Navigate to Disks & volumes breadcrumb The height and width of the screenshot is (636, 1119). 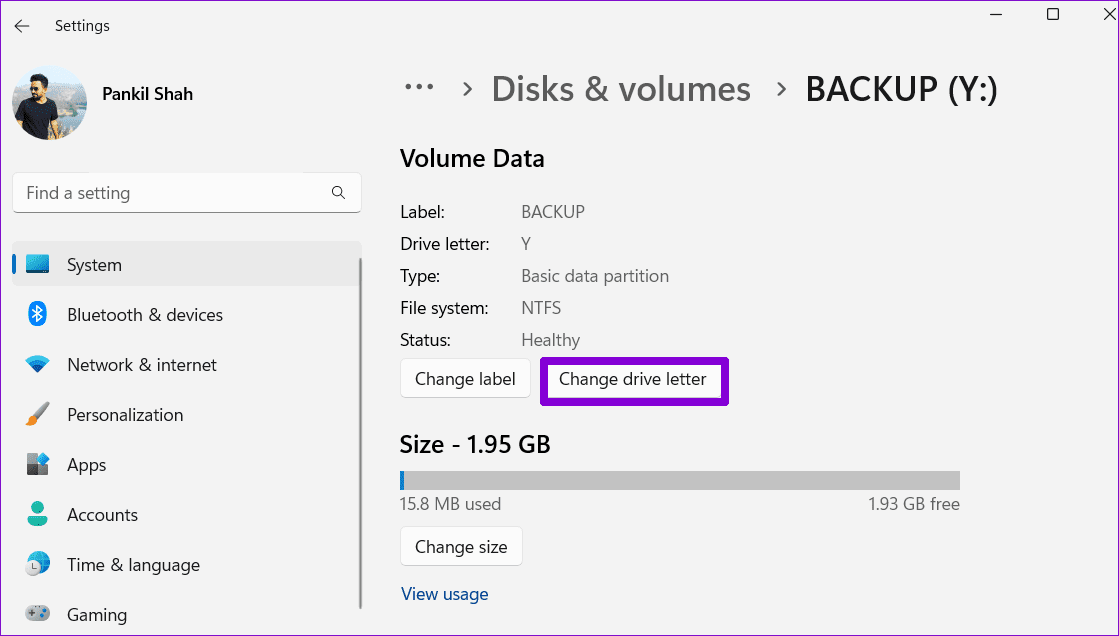(x=621, y=89)
